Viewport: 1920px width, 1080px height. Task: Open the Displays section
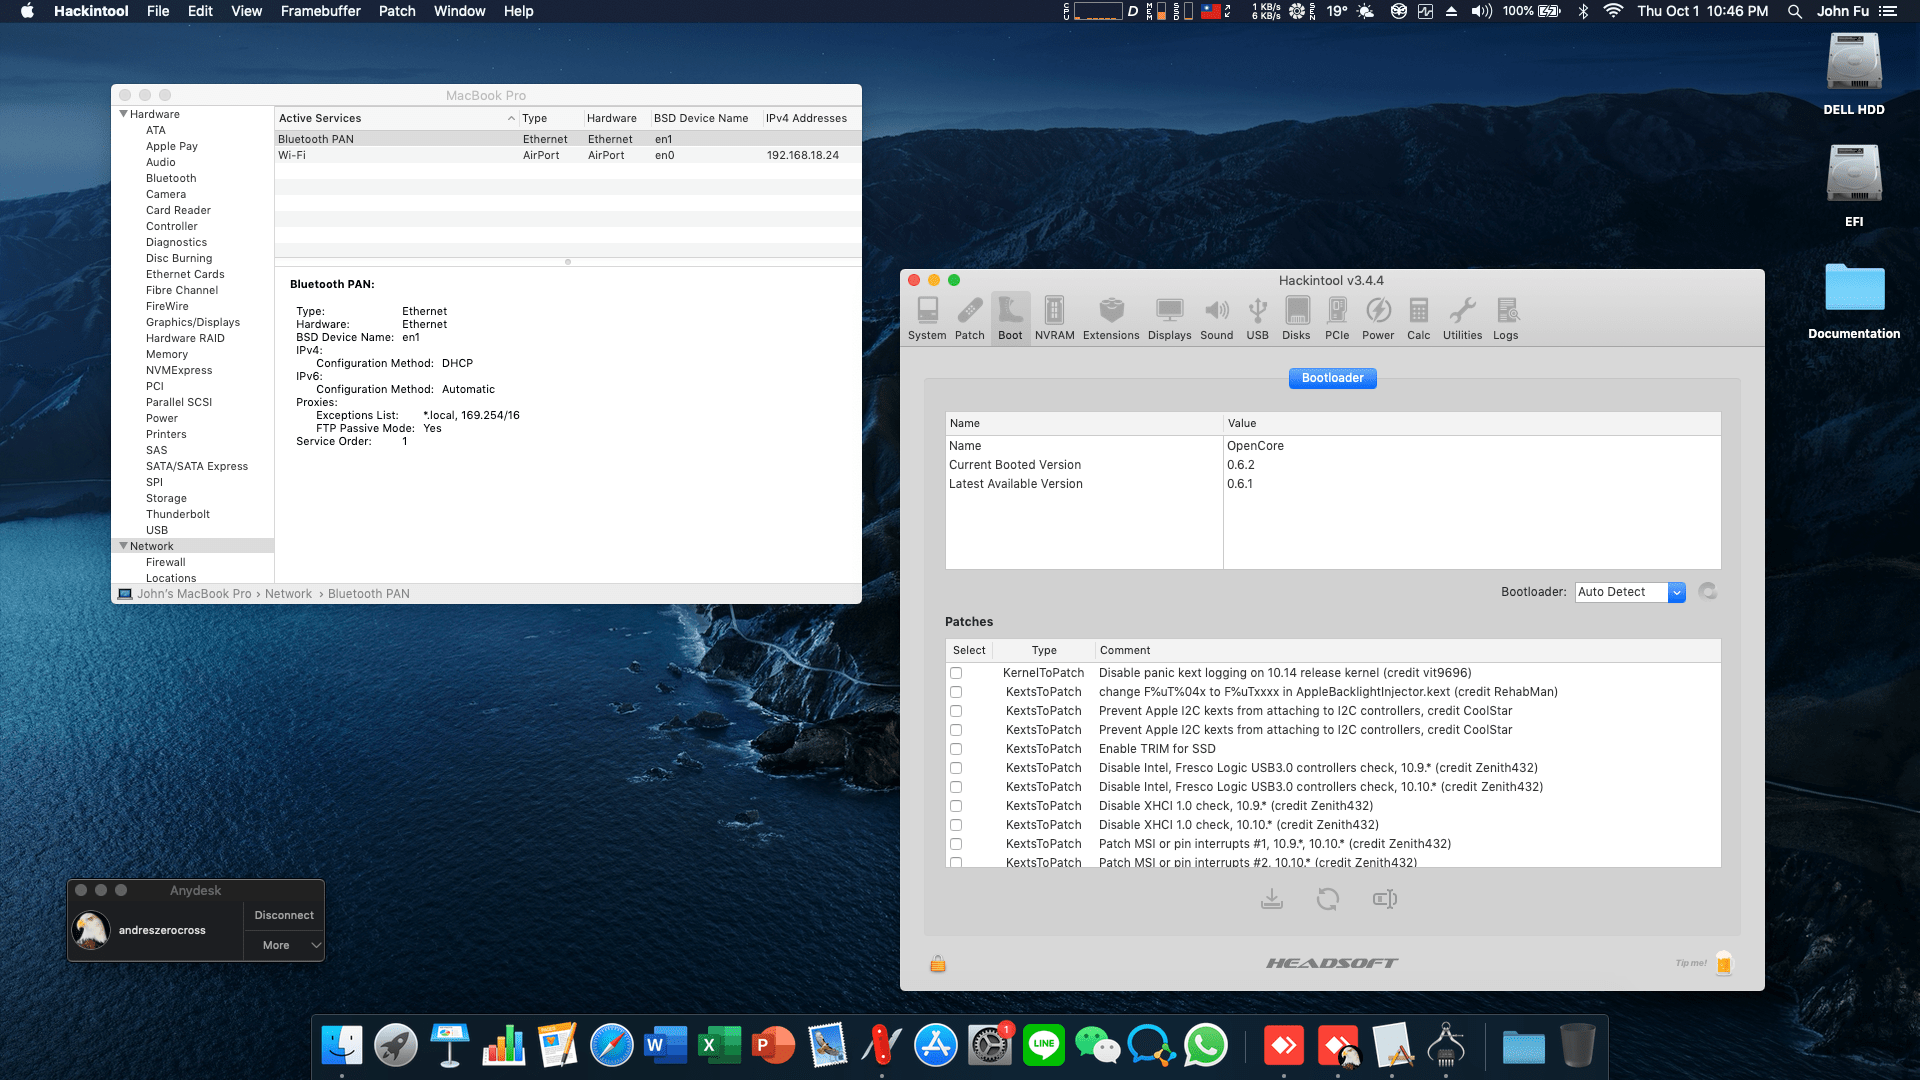[1170, 317]
